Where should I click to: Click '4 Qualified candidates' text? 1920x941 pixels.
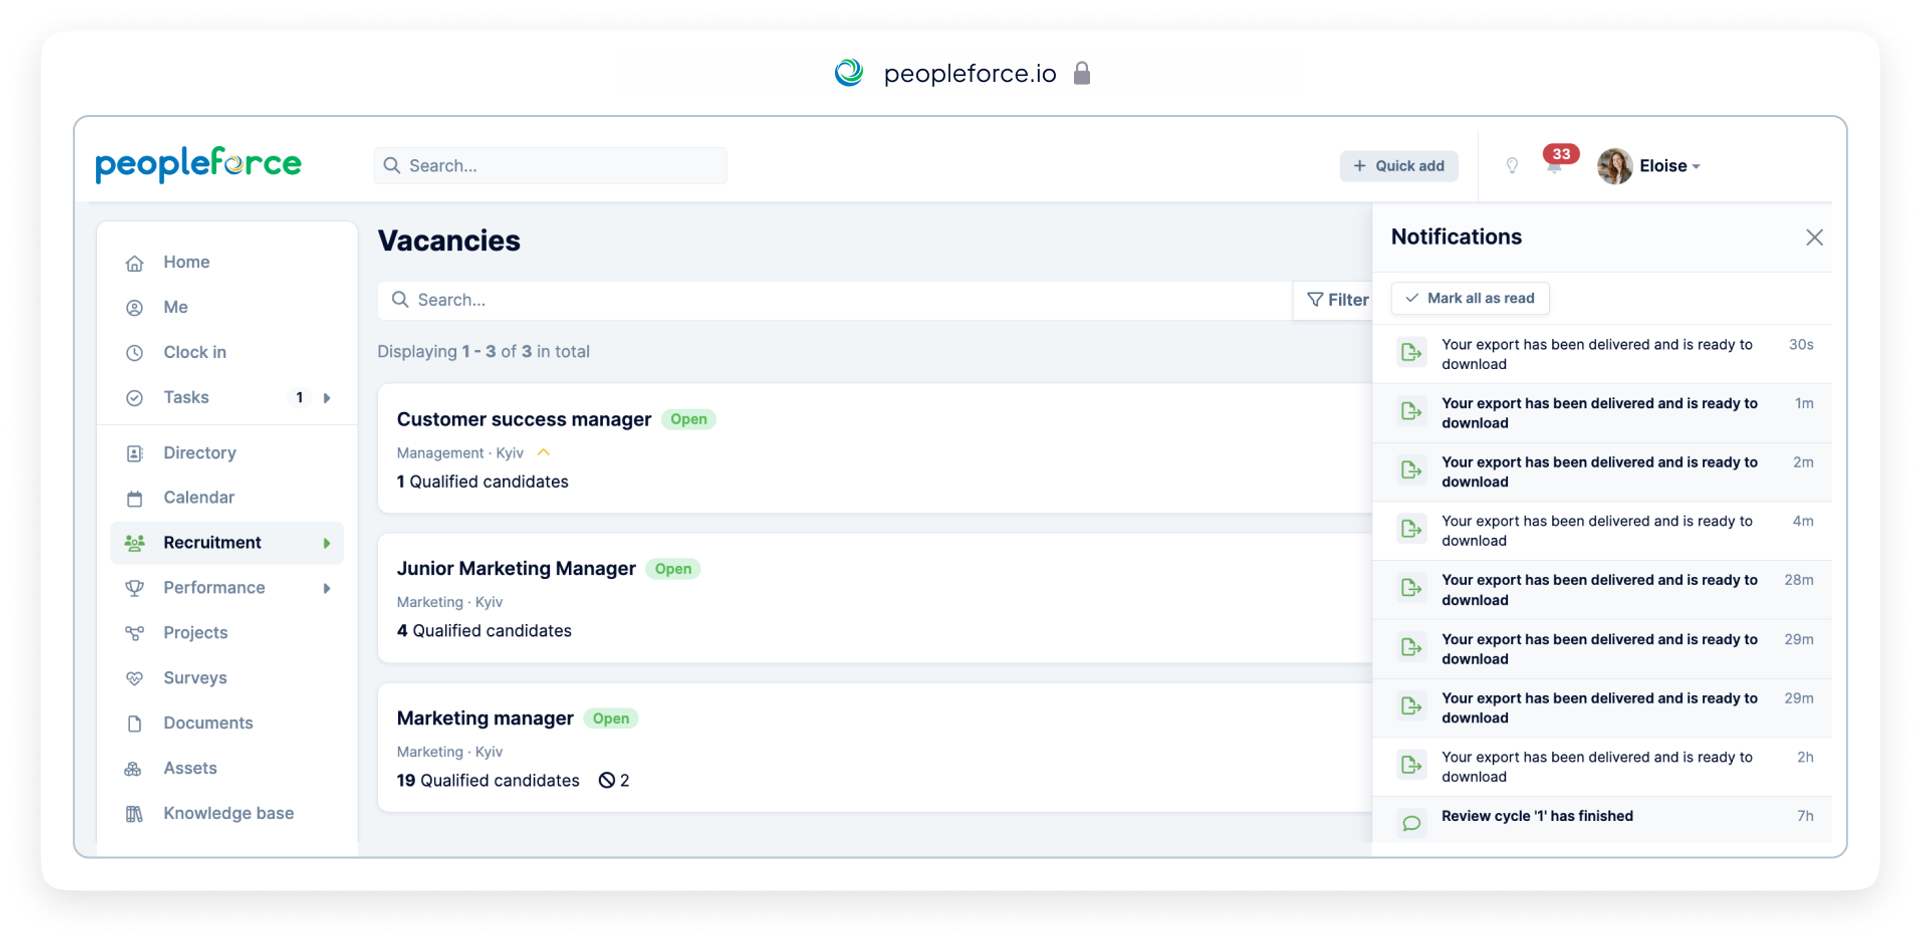tap(484, 631)
